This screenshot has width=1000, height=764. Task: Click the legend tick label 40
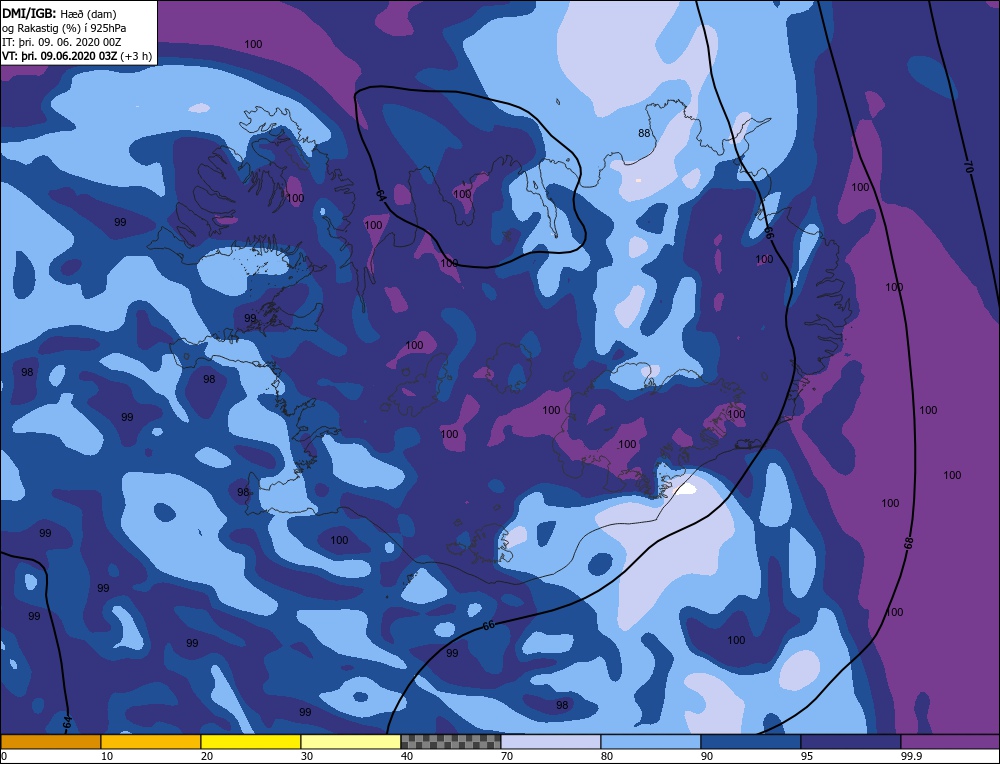pos(406,756)
